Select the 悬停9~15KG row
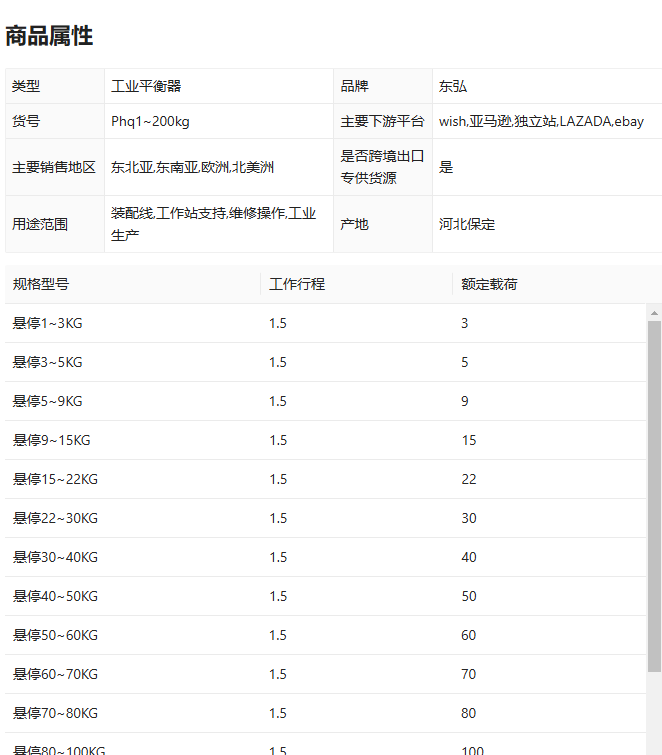The image size is (662, 755). coord(325,440)
